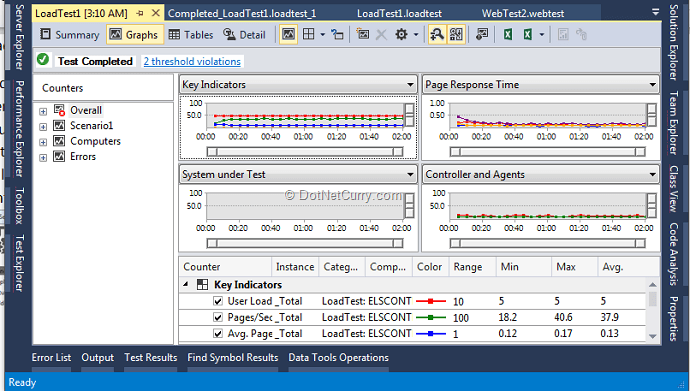This screenshot has height=391, width=690.
Task: Open the gear options dropdown arrow
Action: [416, 34]
